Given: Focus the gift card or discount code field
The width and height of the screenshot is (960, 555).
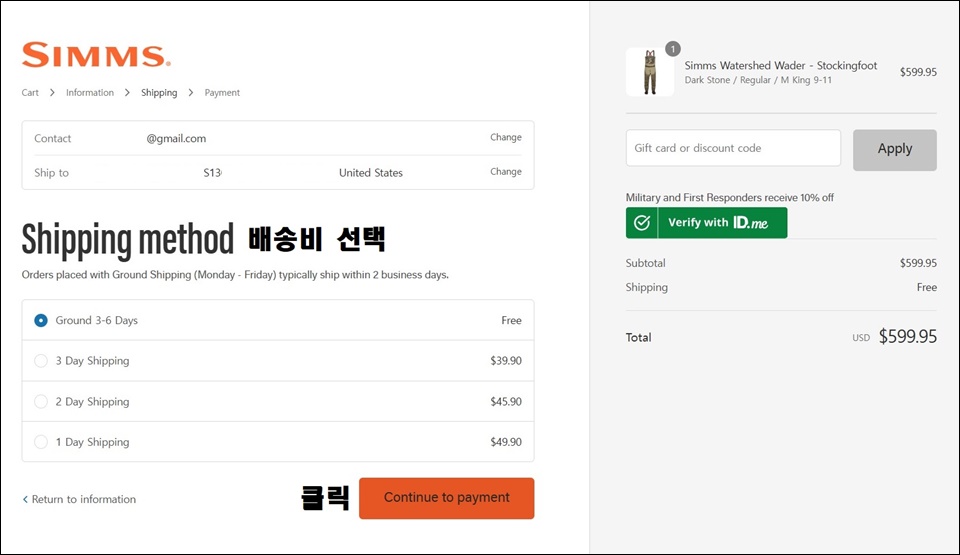Looking at the screenshot, I should coord(733,148).
